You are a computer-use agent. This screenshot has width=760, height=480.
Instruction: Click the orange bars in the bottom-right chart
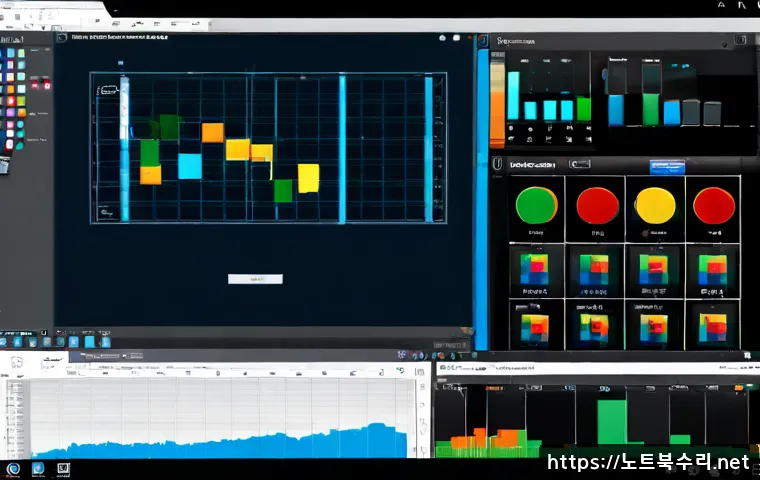485,438
